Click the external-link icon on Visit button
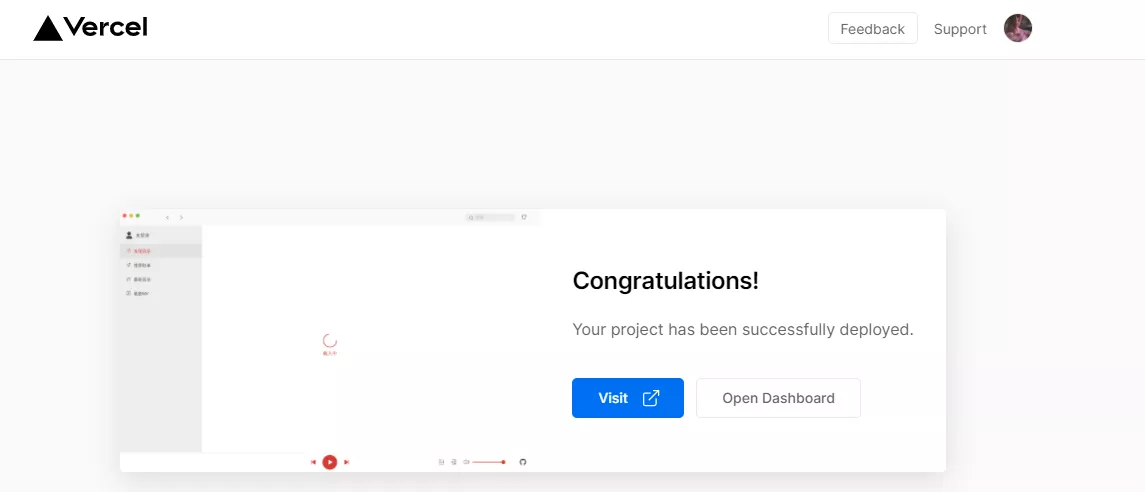 [651, 398]
